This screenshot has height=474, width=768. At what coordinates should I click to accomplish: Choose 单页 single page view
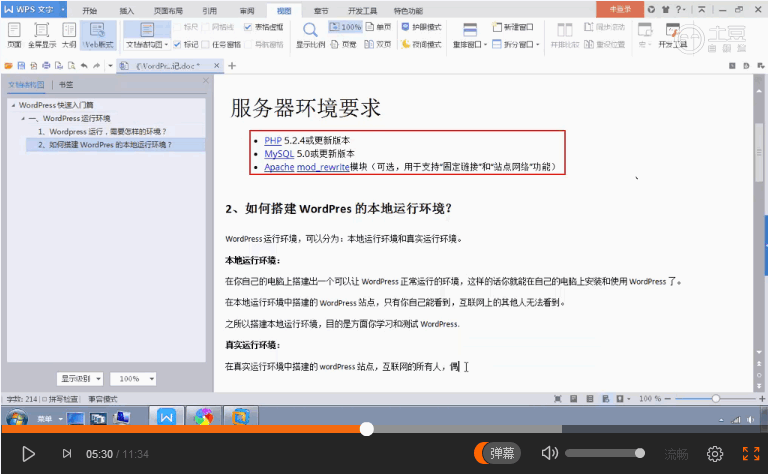(x=378, y=27)
